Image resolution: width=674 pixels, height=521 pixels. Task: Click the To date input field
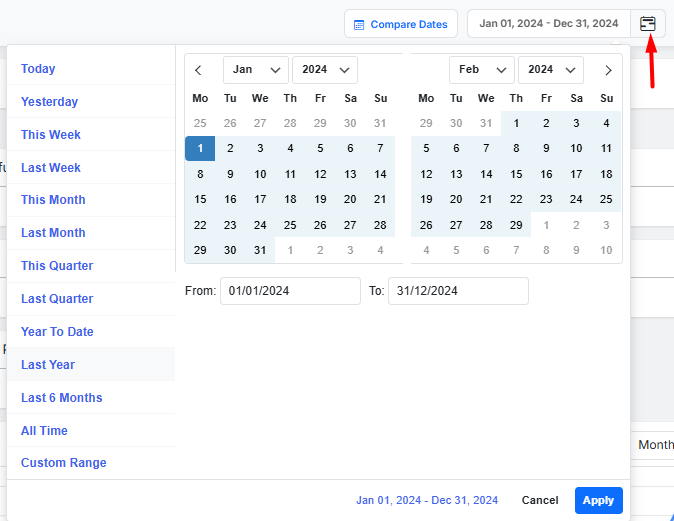pyautogui.click(x=458, y=291)
